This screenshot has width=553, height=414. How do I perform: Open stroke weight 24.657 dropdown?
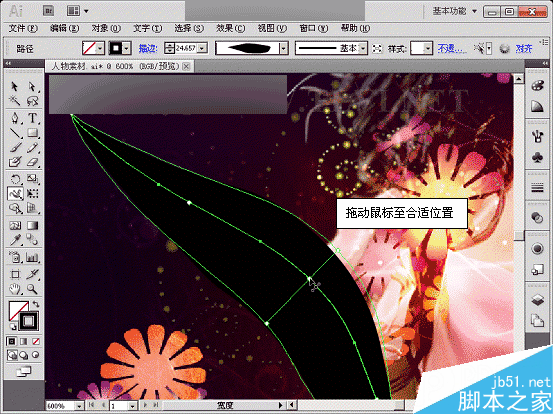(202, 48)
